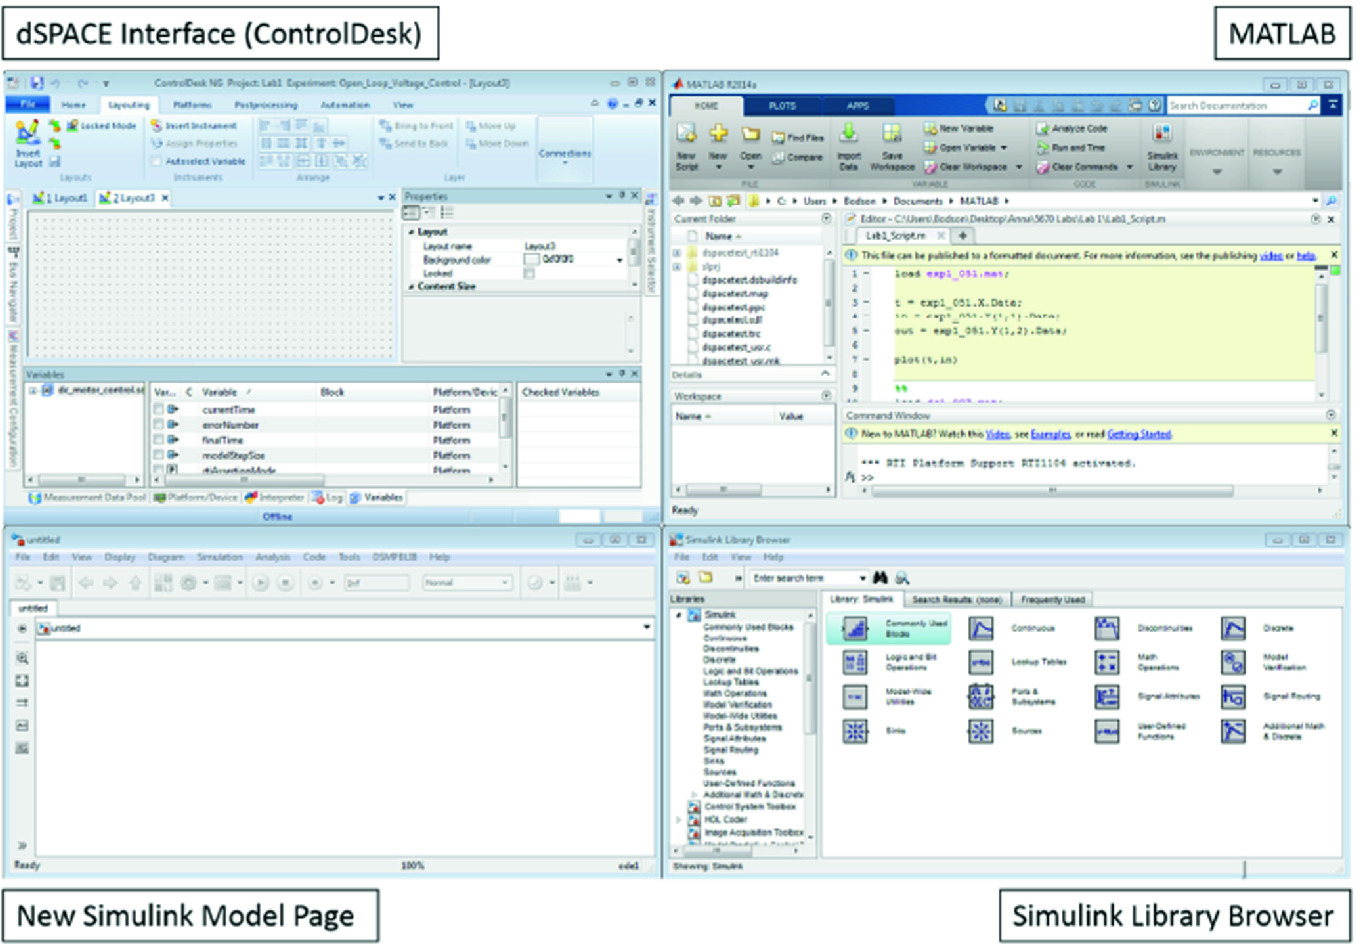
Task: Expand HDL Coder in Libraries tree
Action: 679,820
